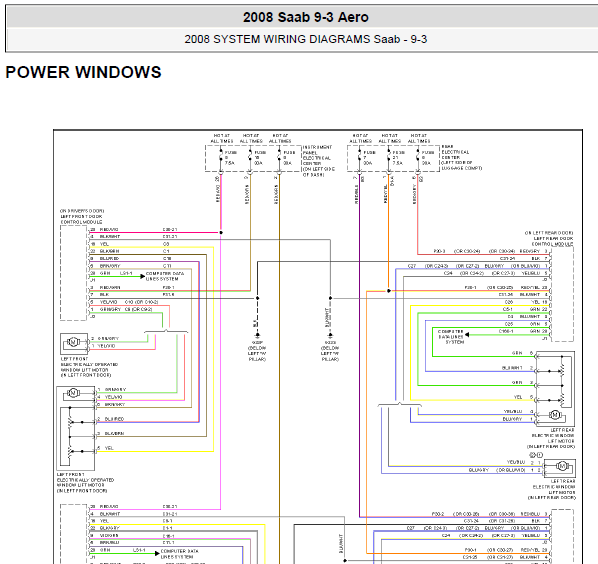Click the 'F20-3' label on the red RED/GRY wire
This screenshot has height=564, width=598.
(439, 251)
